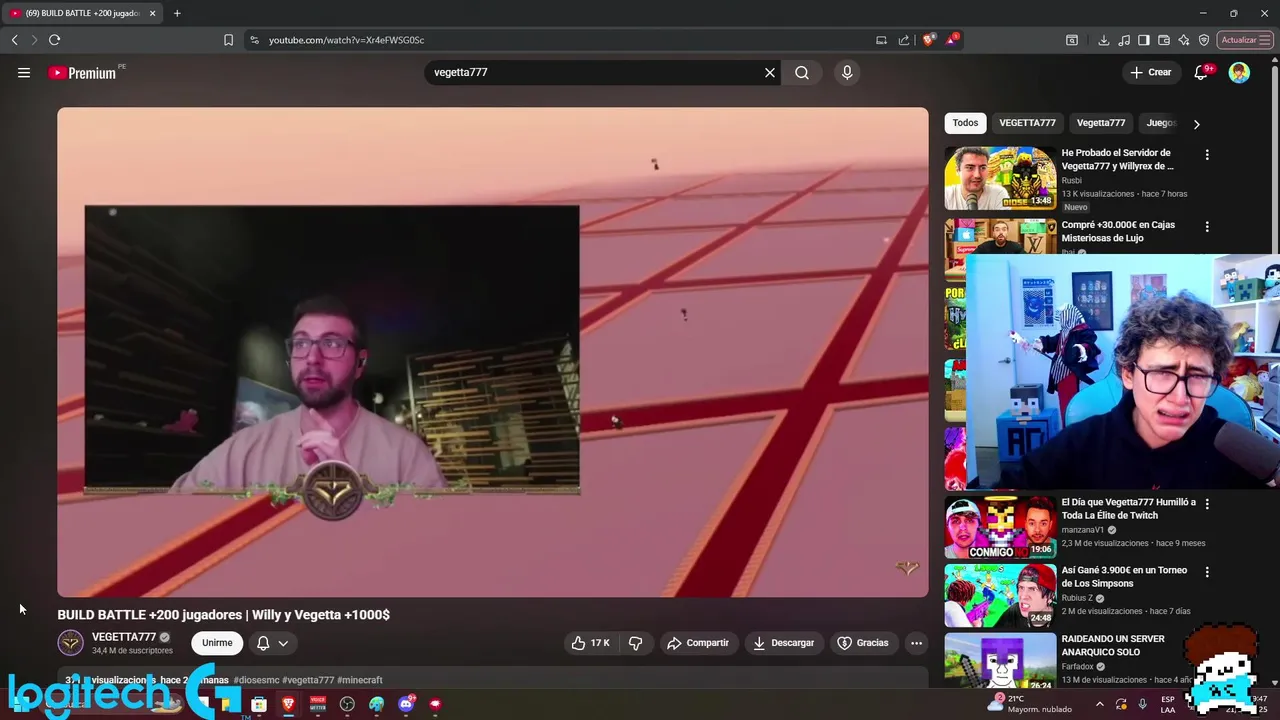1280x720 pixels.
Task: Open 'RAIDEANDO UN SERVER ANARQUICO SOLO' title
Action: click(x=1113, y=645)
